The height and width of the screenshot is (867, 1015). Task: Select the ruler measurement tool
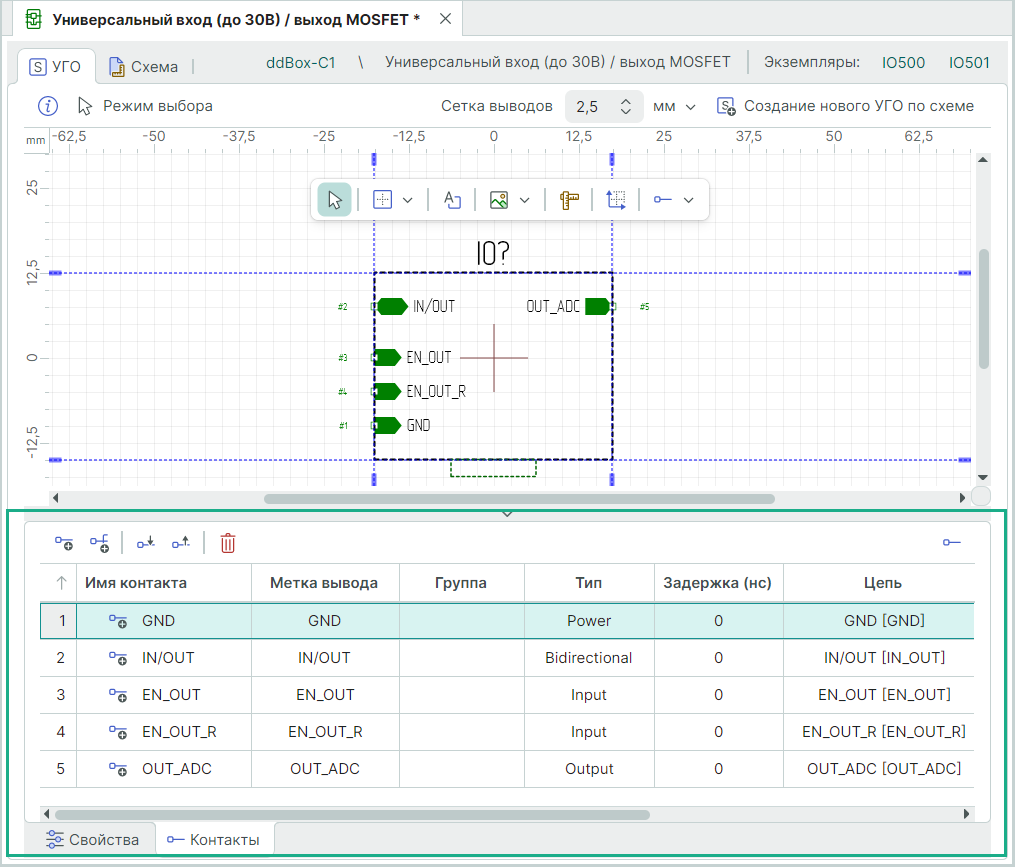click(x=570, y=200)
